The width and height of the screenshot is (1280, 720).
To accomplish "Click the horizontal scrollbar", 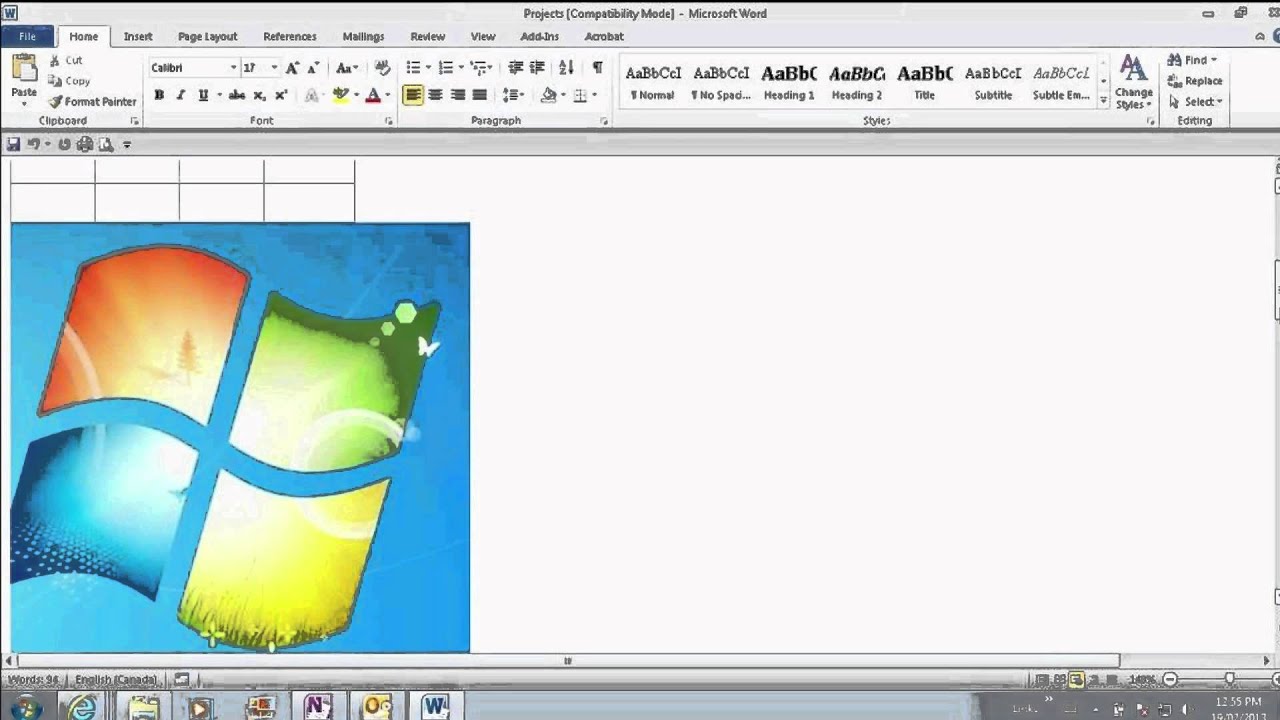I will (x=568, y=660).
